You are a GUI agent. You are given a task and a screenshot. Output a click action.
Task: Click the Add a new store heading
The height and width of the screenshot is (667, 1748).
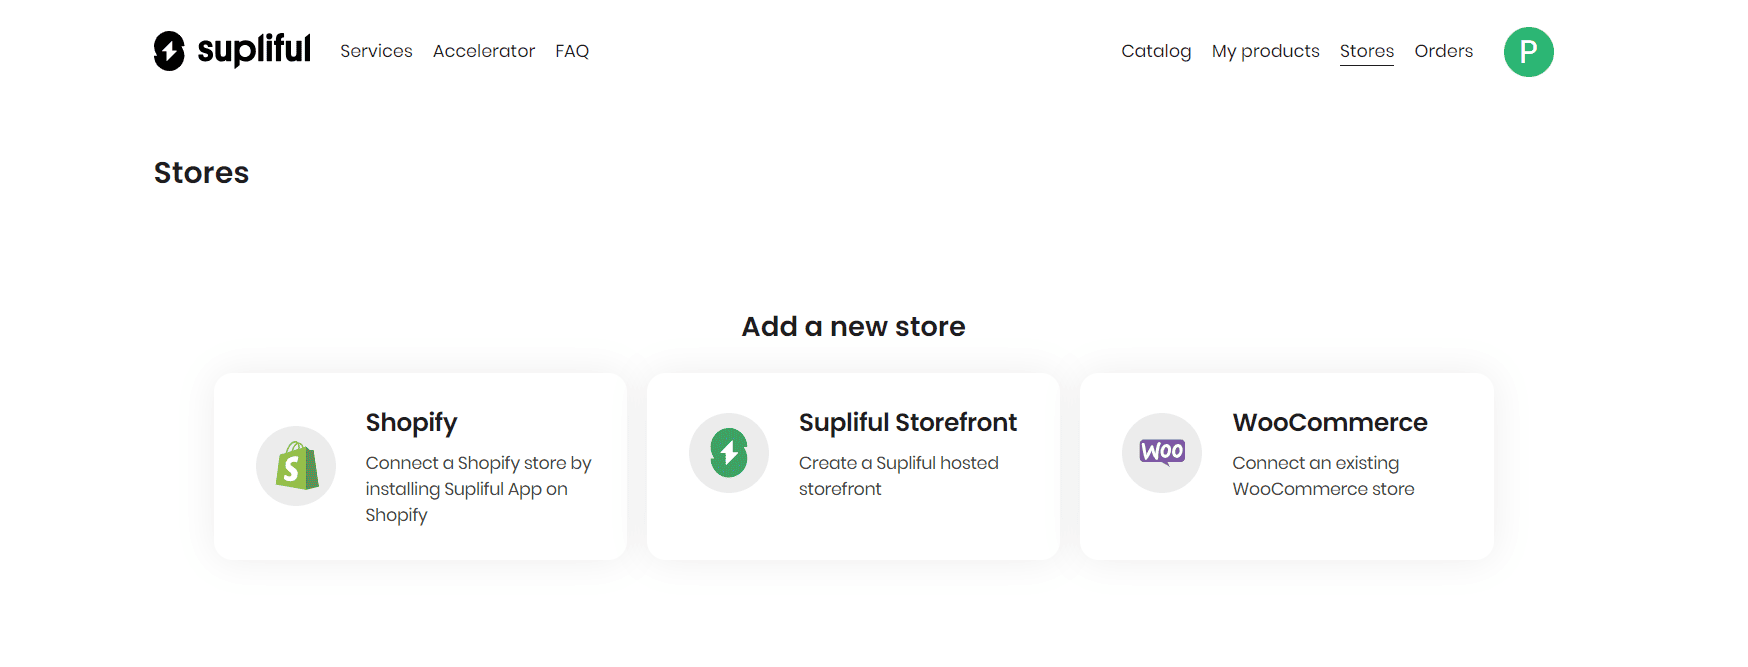pyautogui.click(x=853, y=326)
